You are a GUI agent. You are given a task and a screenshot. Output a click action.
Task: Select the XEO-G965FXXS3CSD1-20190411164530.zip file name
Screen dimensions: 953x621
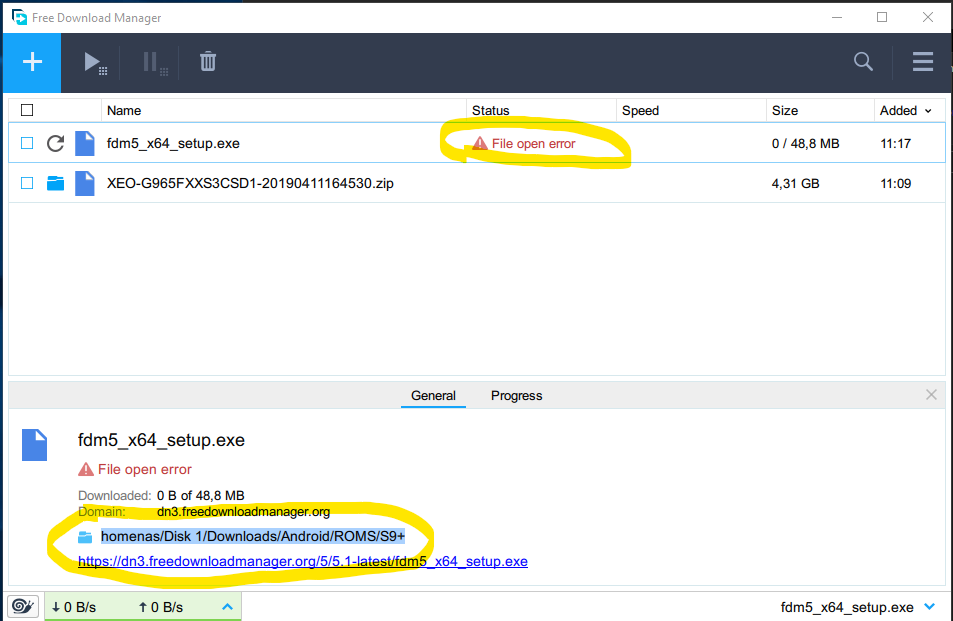pyautogui.click(x=250, y=183)
